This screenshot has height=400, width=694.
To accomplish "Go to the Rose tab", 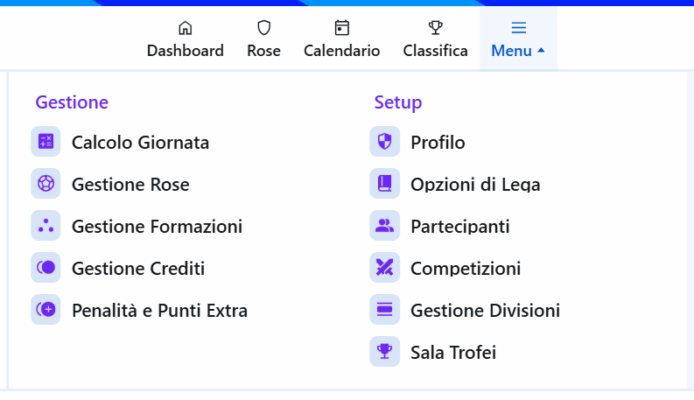I will pos(264,39).
